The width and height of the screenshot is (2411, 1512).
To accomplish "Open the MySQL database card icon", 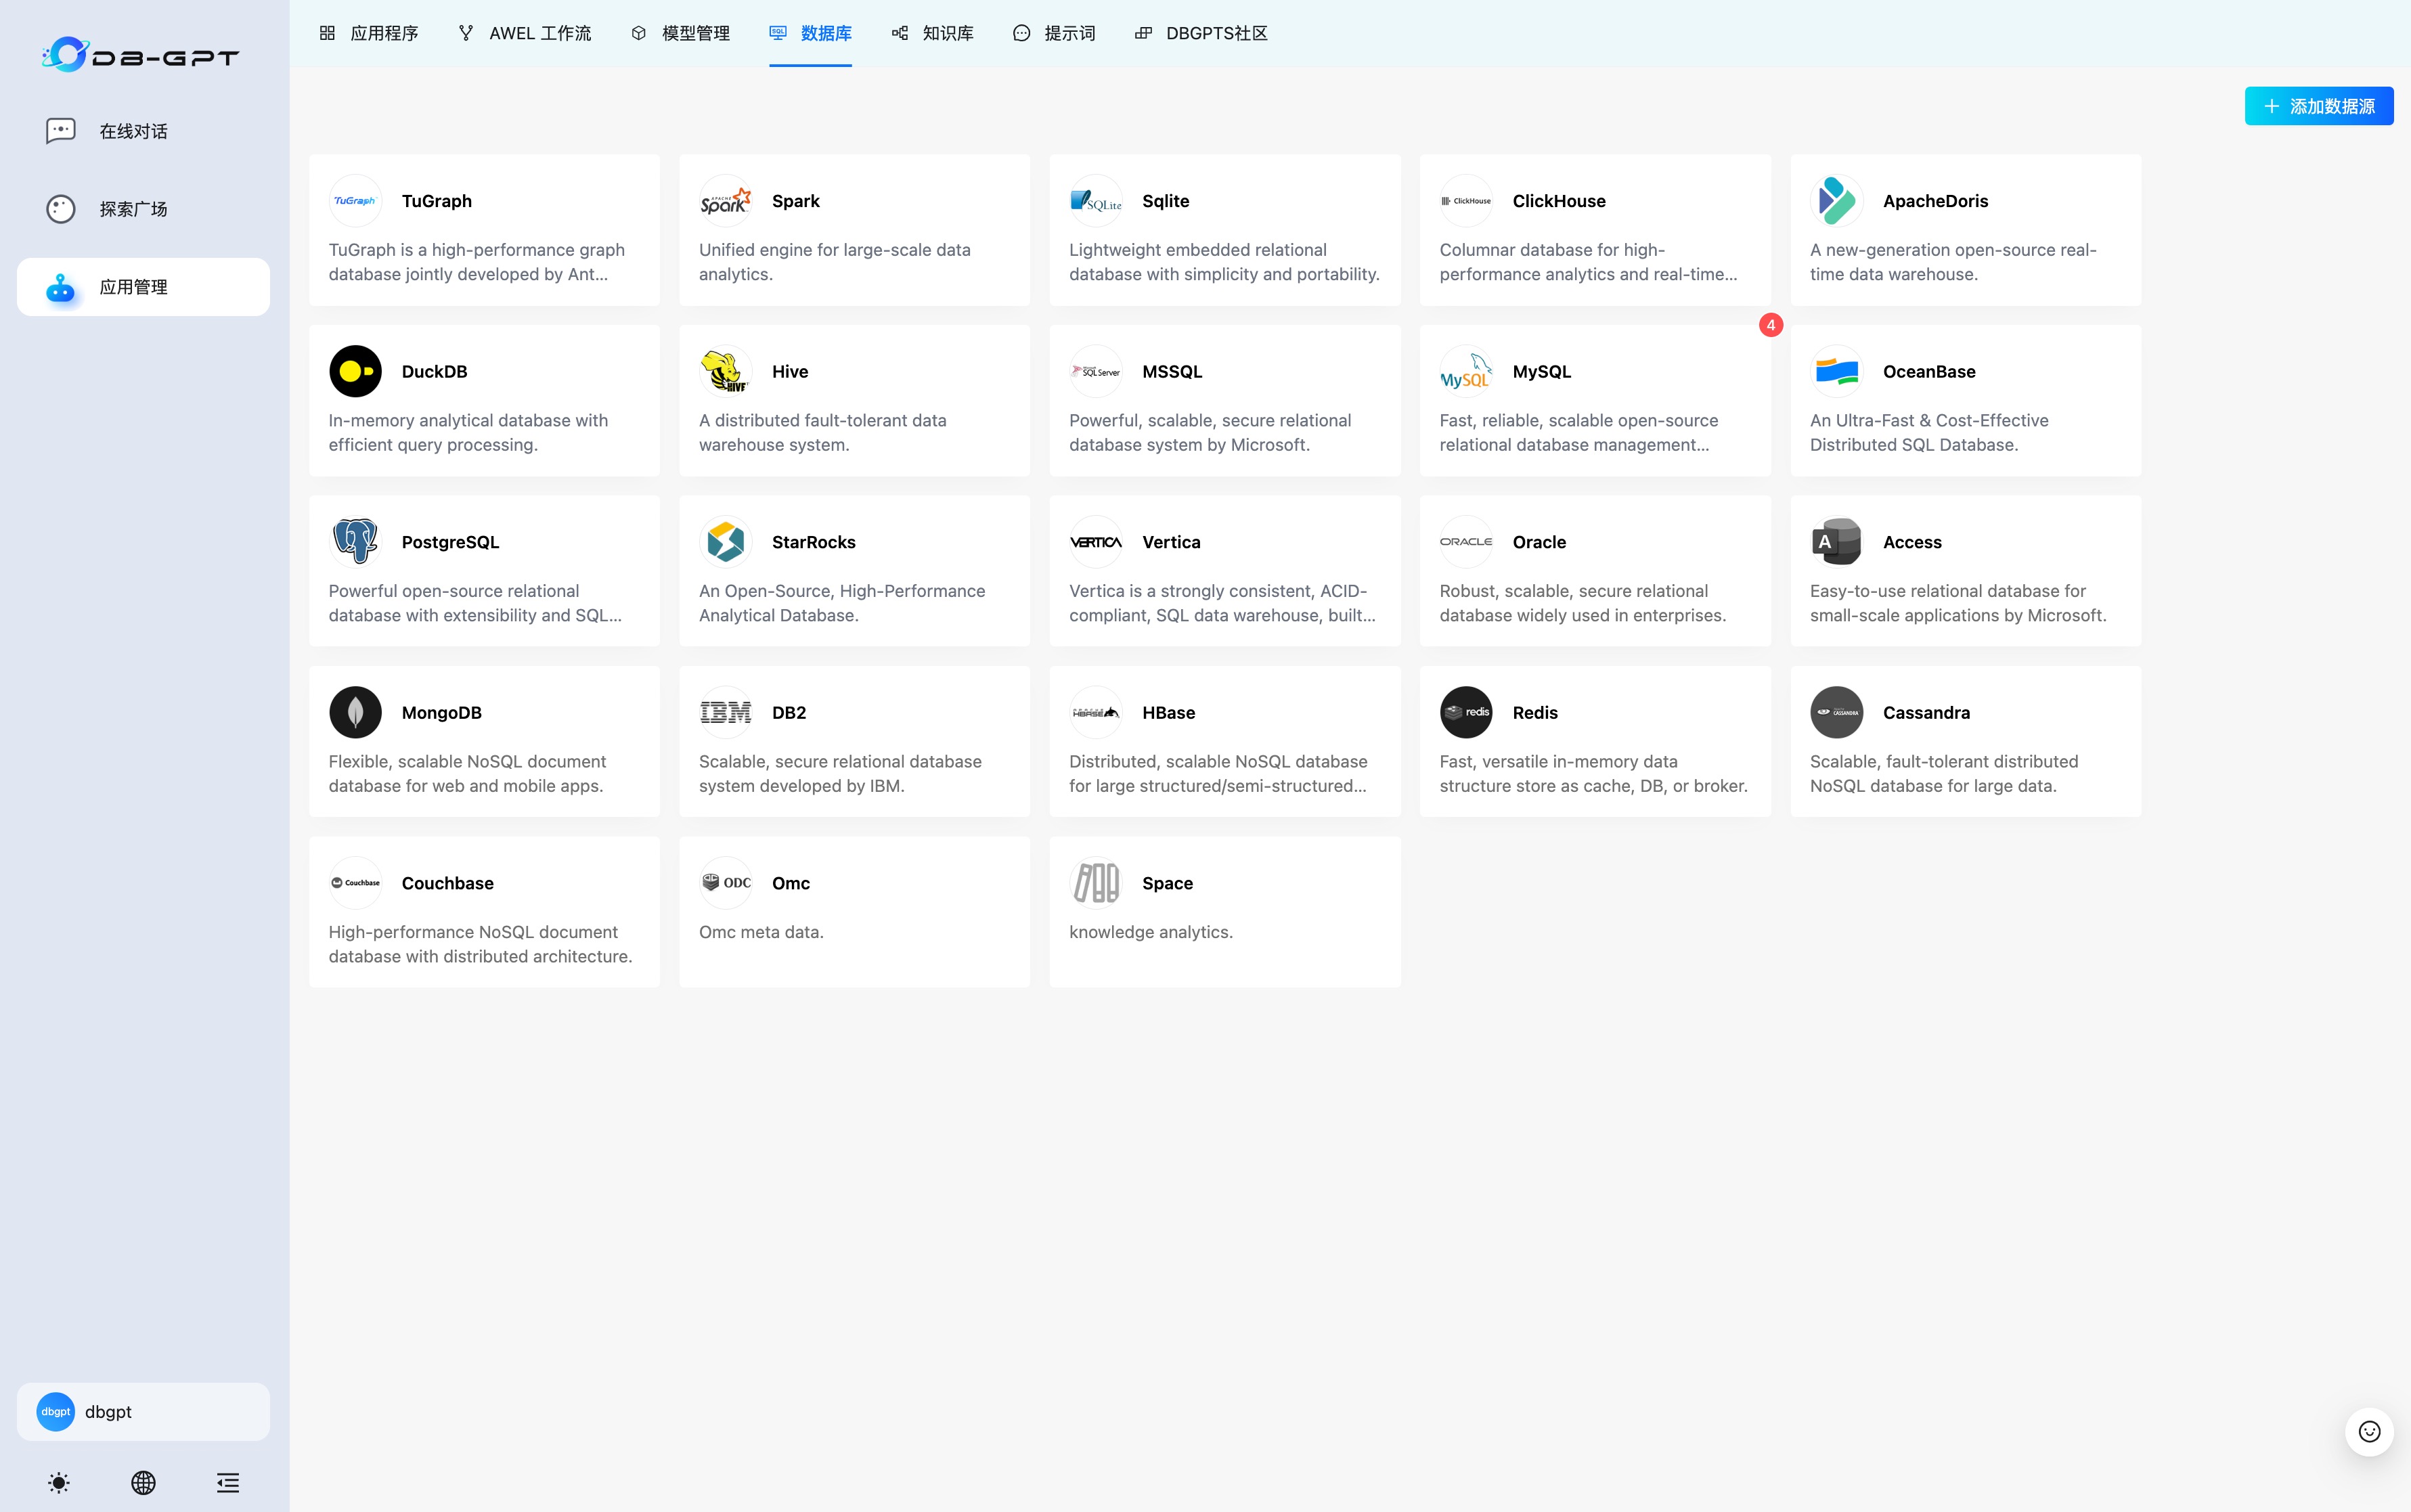I will coord(1465,372).
